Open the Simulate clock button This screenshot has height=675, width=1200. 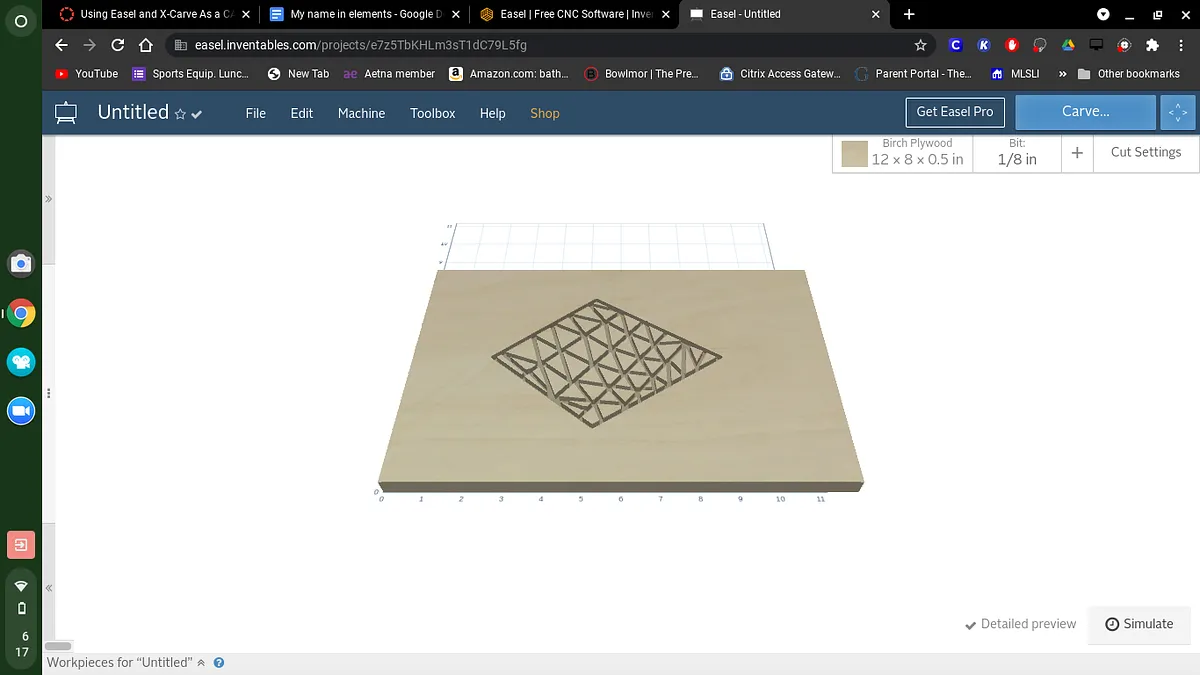pyautogui.click(x=1139, y=624)
